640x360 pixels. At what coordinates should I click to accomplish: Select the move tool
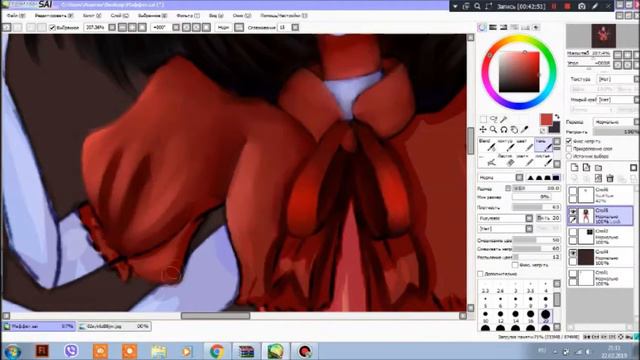coord(483,129)
